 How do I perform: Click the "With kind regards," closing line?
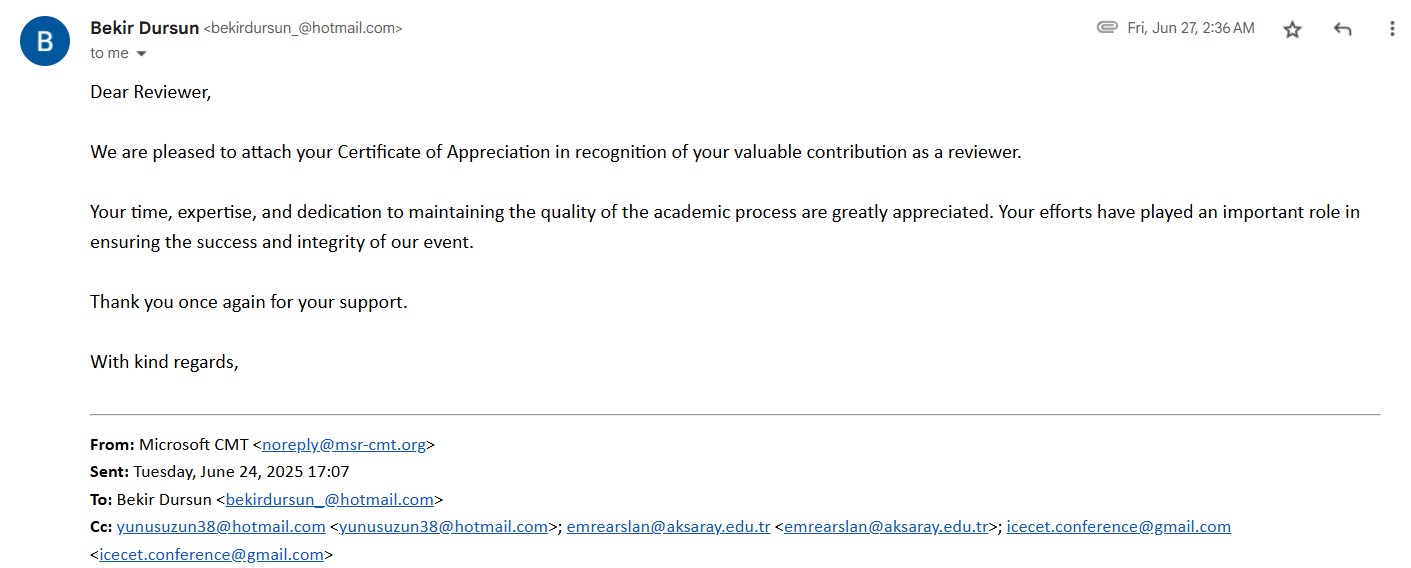coord(164,362)
